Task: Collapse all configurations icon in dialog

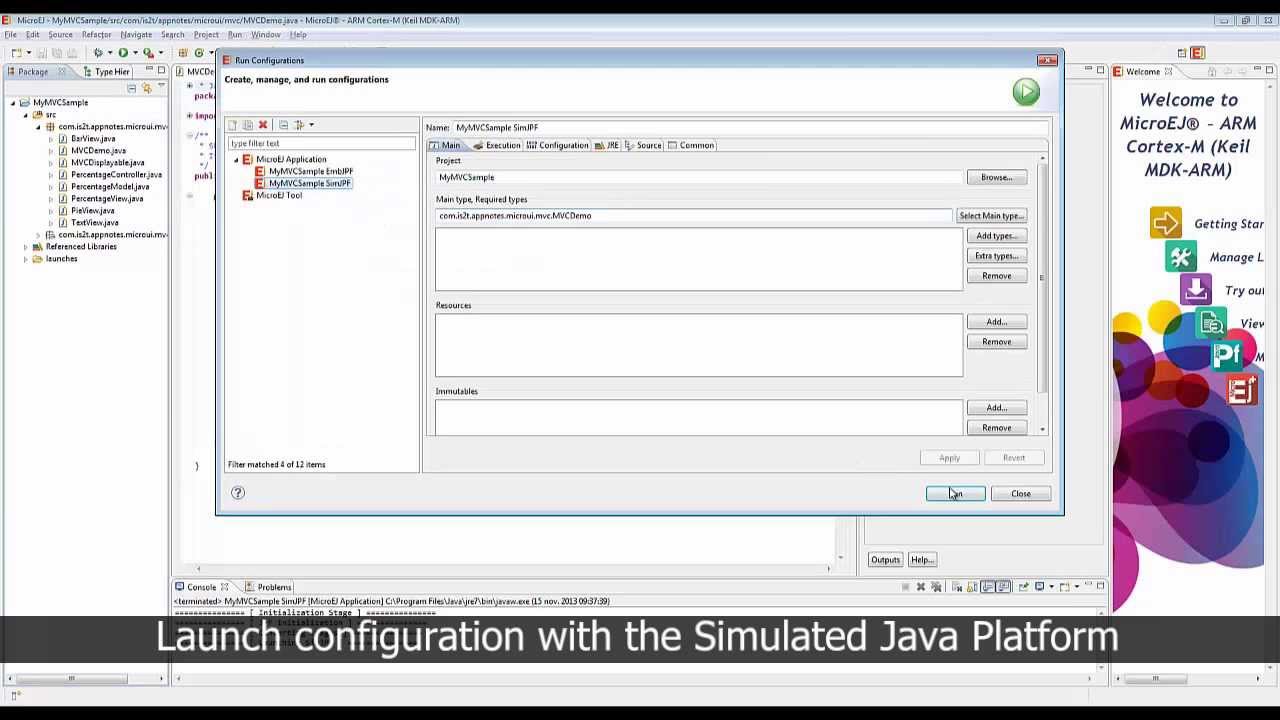Action: point(283,125)
